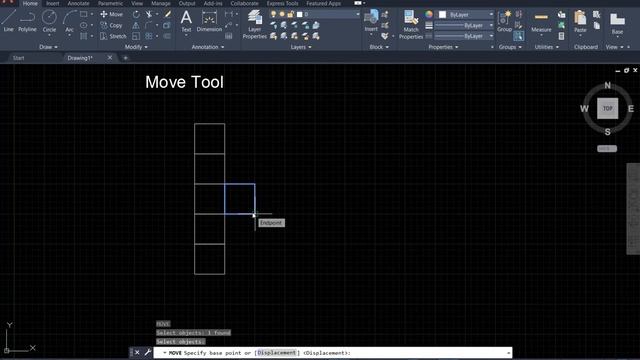Click the Displacement command option

[x=277, y=353]
